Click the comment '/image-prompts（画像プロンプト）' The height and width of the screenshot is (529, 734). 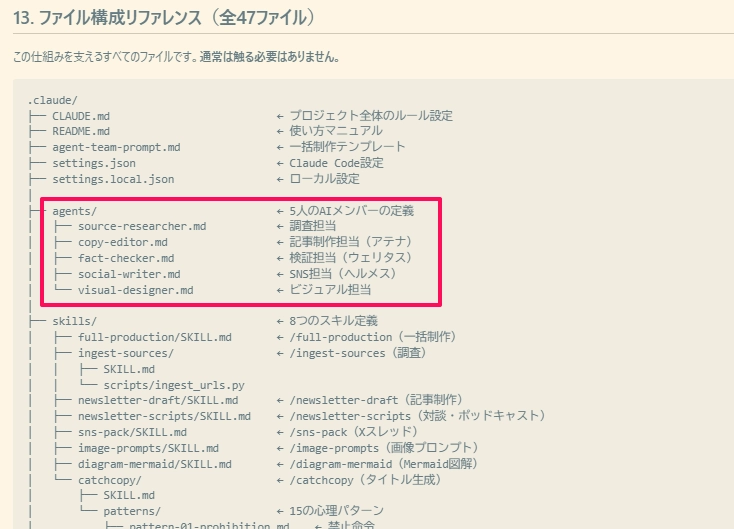(385, 448)
